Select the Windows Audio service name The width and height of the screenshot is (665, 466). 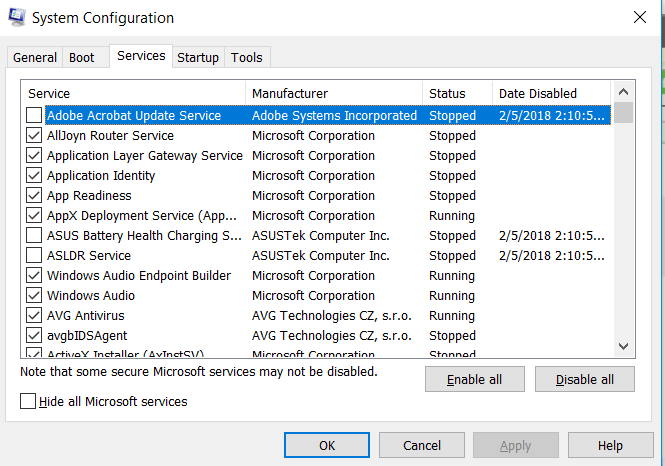91,295
